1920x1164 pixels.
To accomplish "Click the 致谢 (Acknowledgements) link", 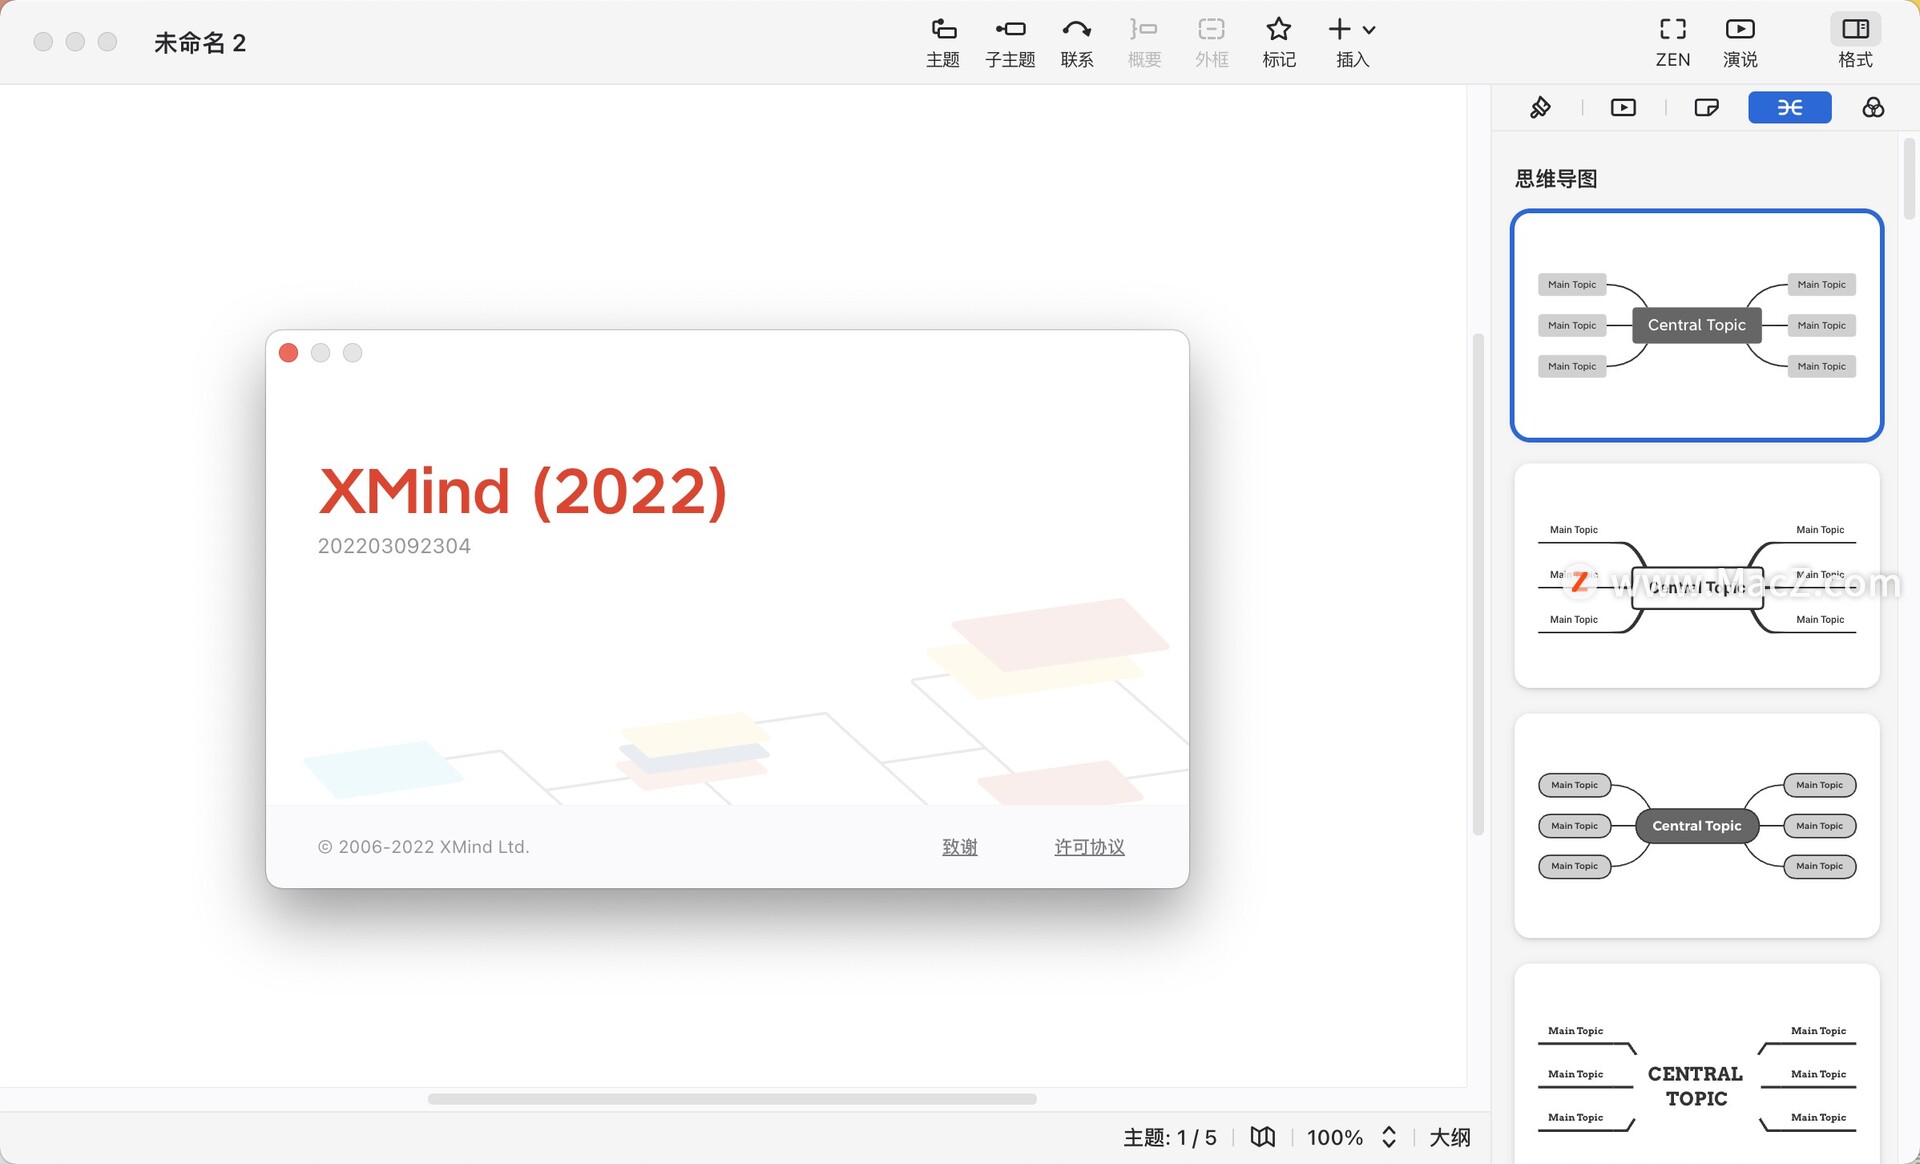I will [961, 845].
